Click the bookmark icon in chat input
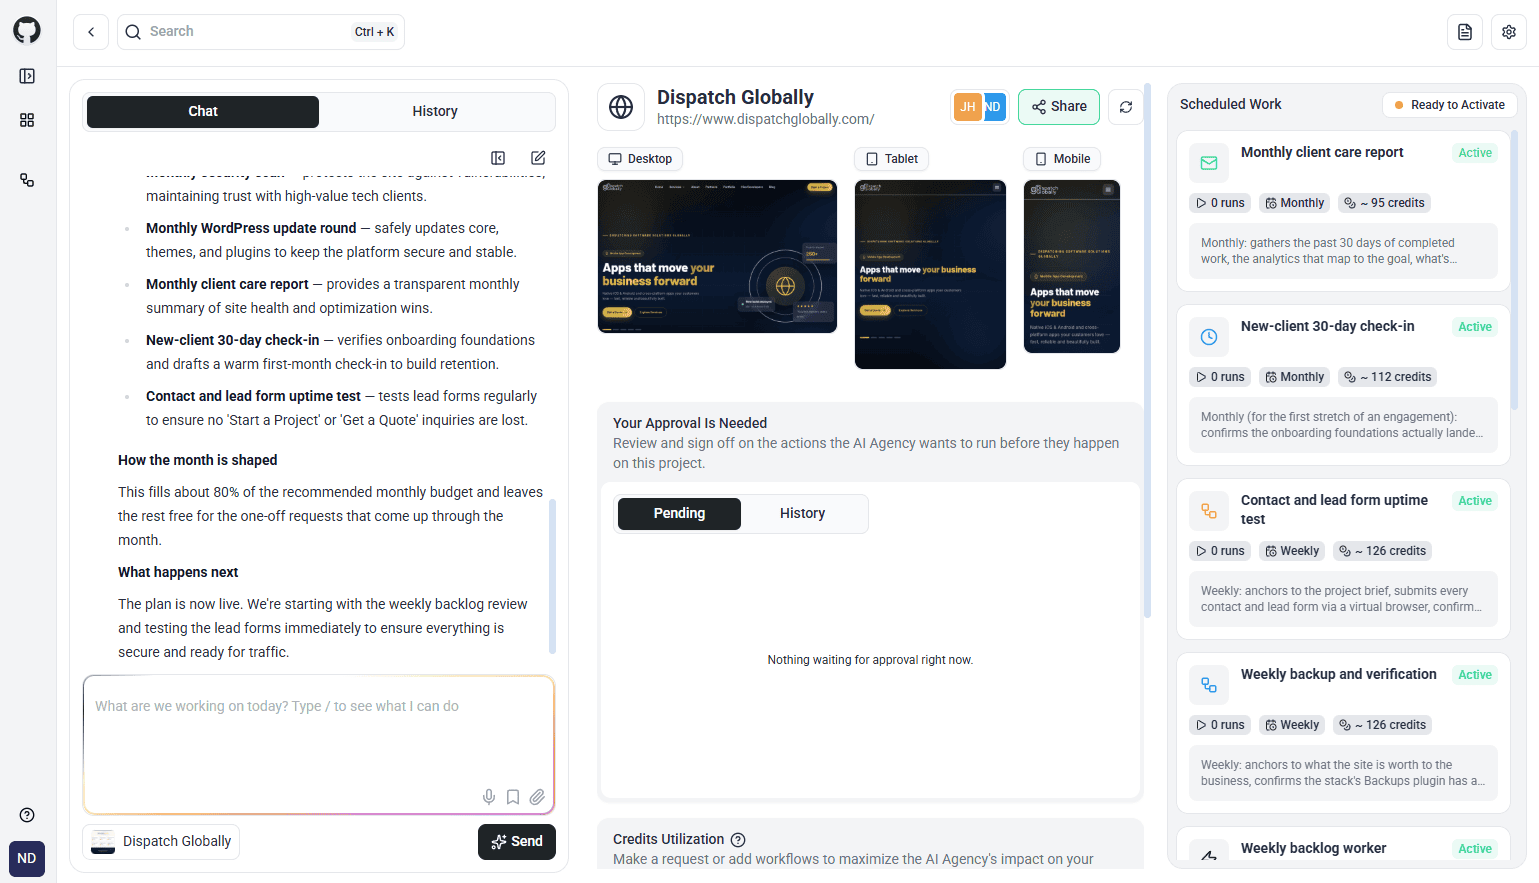This screenshot has height=883, width=1539. pyautogui.click(x=513, y=797)
